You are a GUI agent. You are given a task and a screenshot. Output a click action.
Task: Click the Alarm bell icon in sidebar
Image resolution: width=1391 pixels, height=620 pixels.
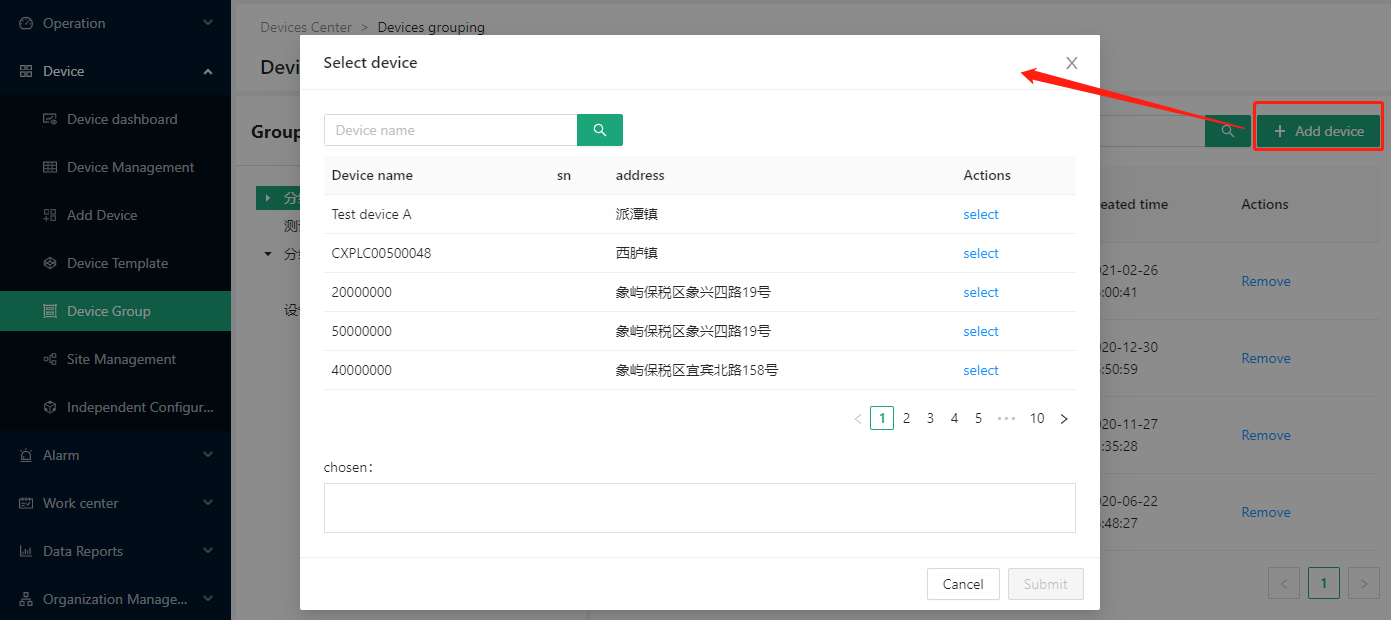click(26, 455)
